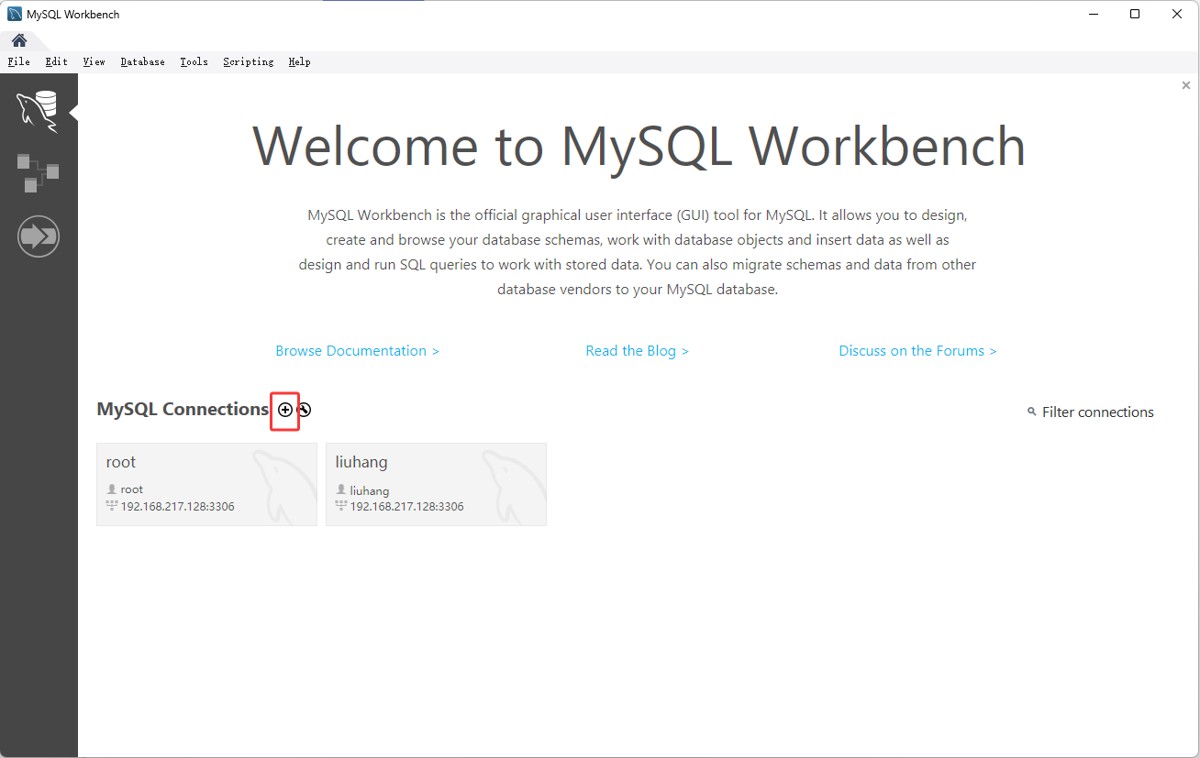The height and width of the screenshot is (758, 1200).
Task: Select the MySQL connections dolphin sidebar icon
Action: [38, 110]
